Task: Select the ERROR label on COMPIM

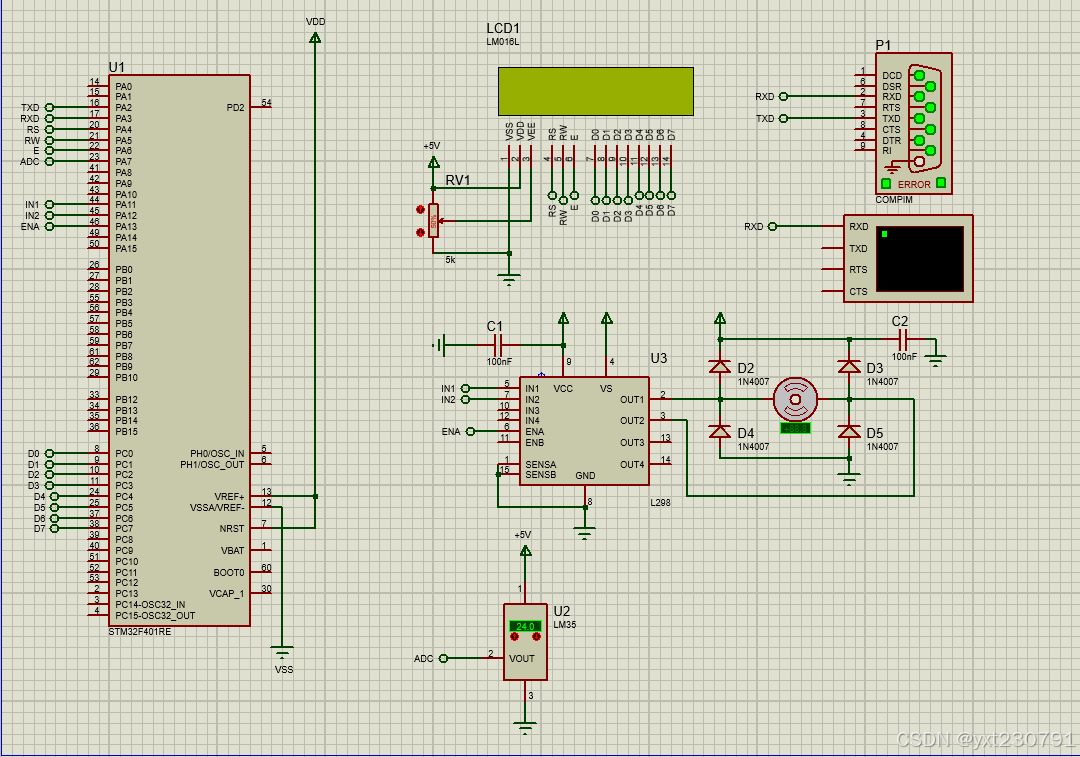Action: tap(914, 184)
